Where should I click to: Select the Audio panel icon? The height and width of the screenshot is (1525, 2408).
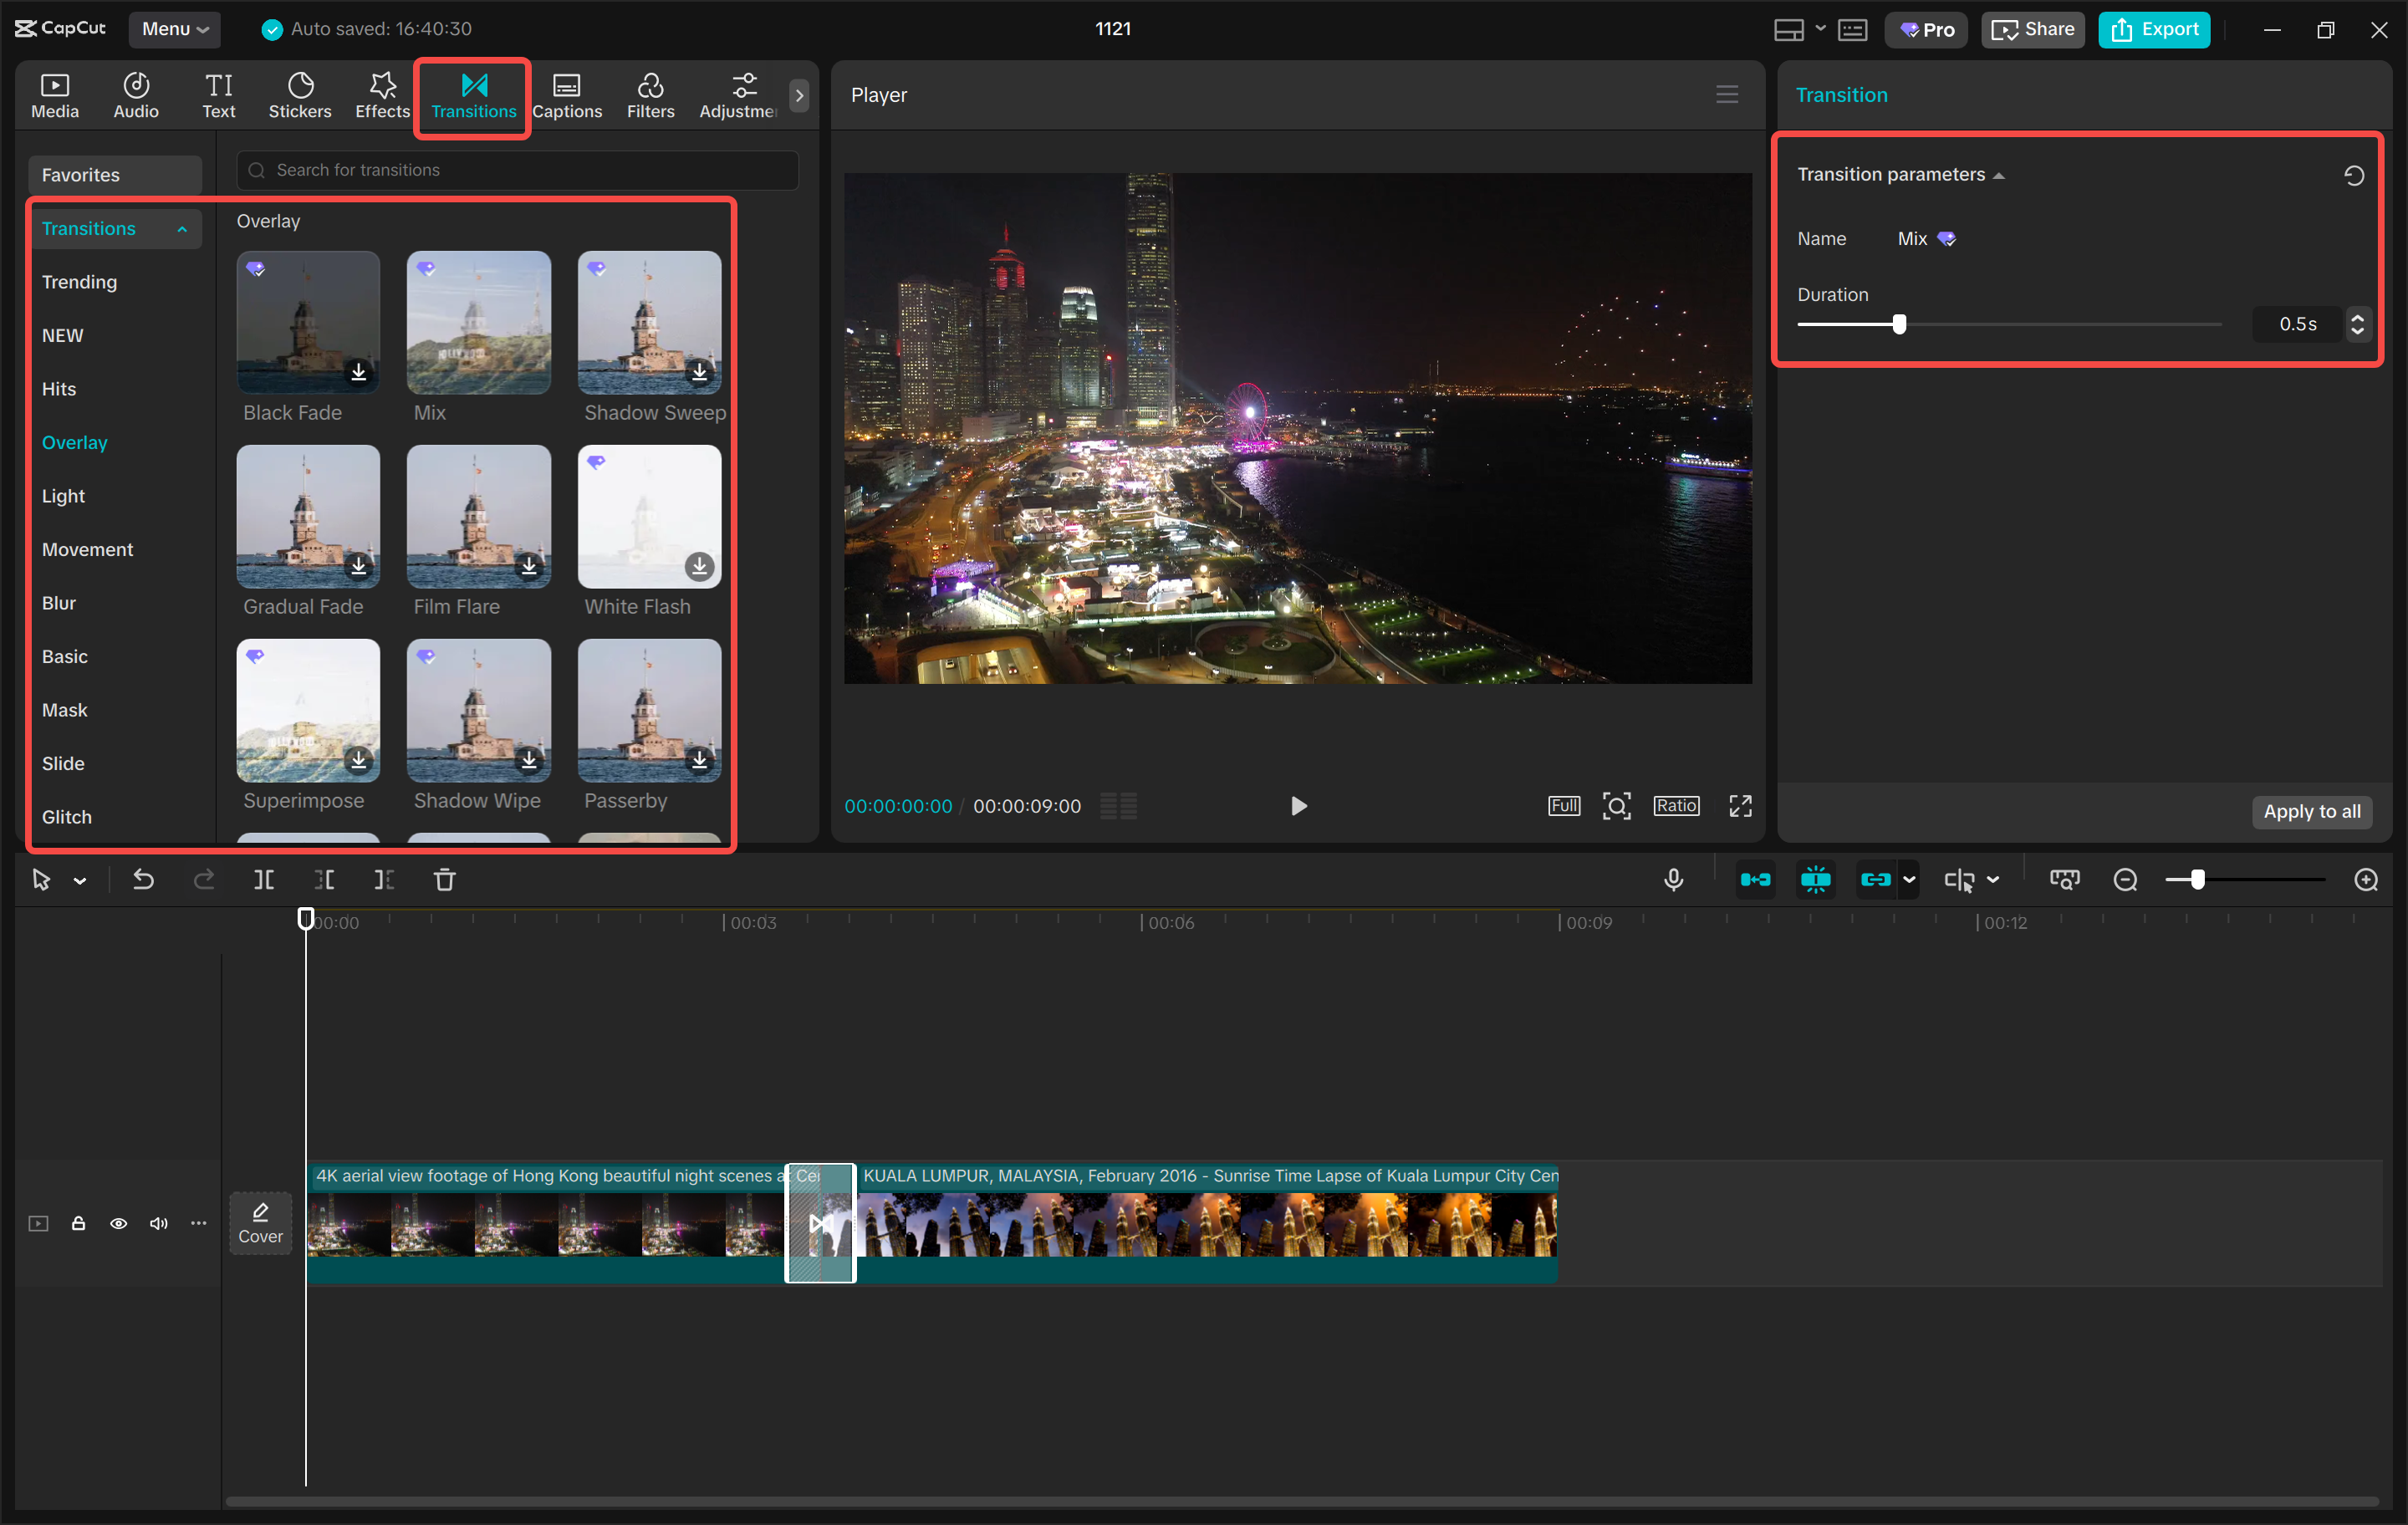pyautogui.click(x=135, y=95)
